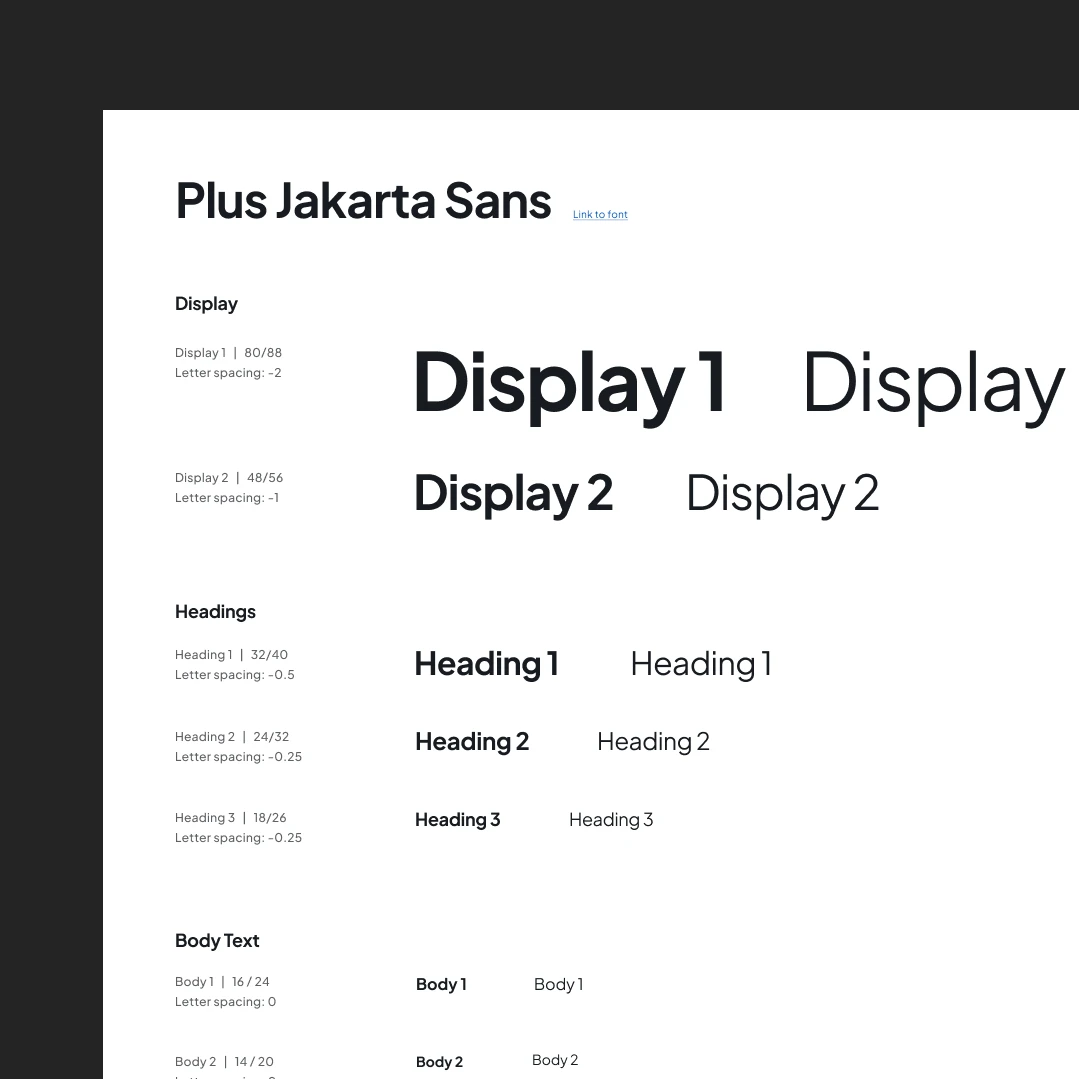Select letter spacing text under Heading 3 spec
Image resolution: width=1079 pixels, height=1079 pixels.
pyautogui.click(x=238, y=838)
